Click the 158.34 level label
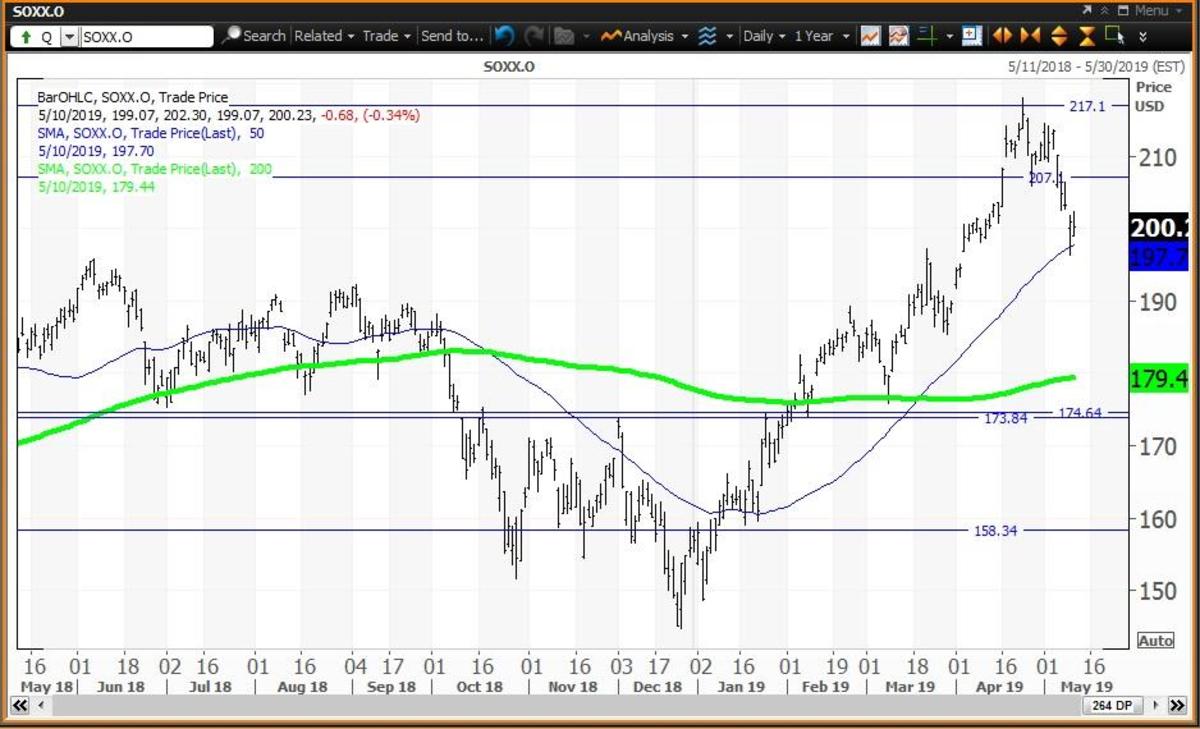Viewport: 1200px width, 729px height. click(x=995, y=531)
